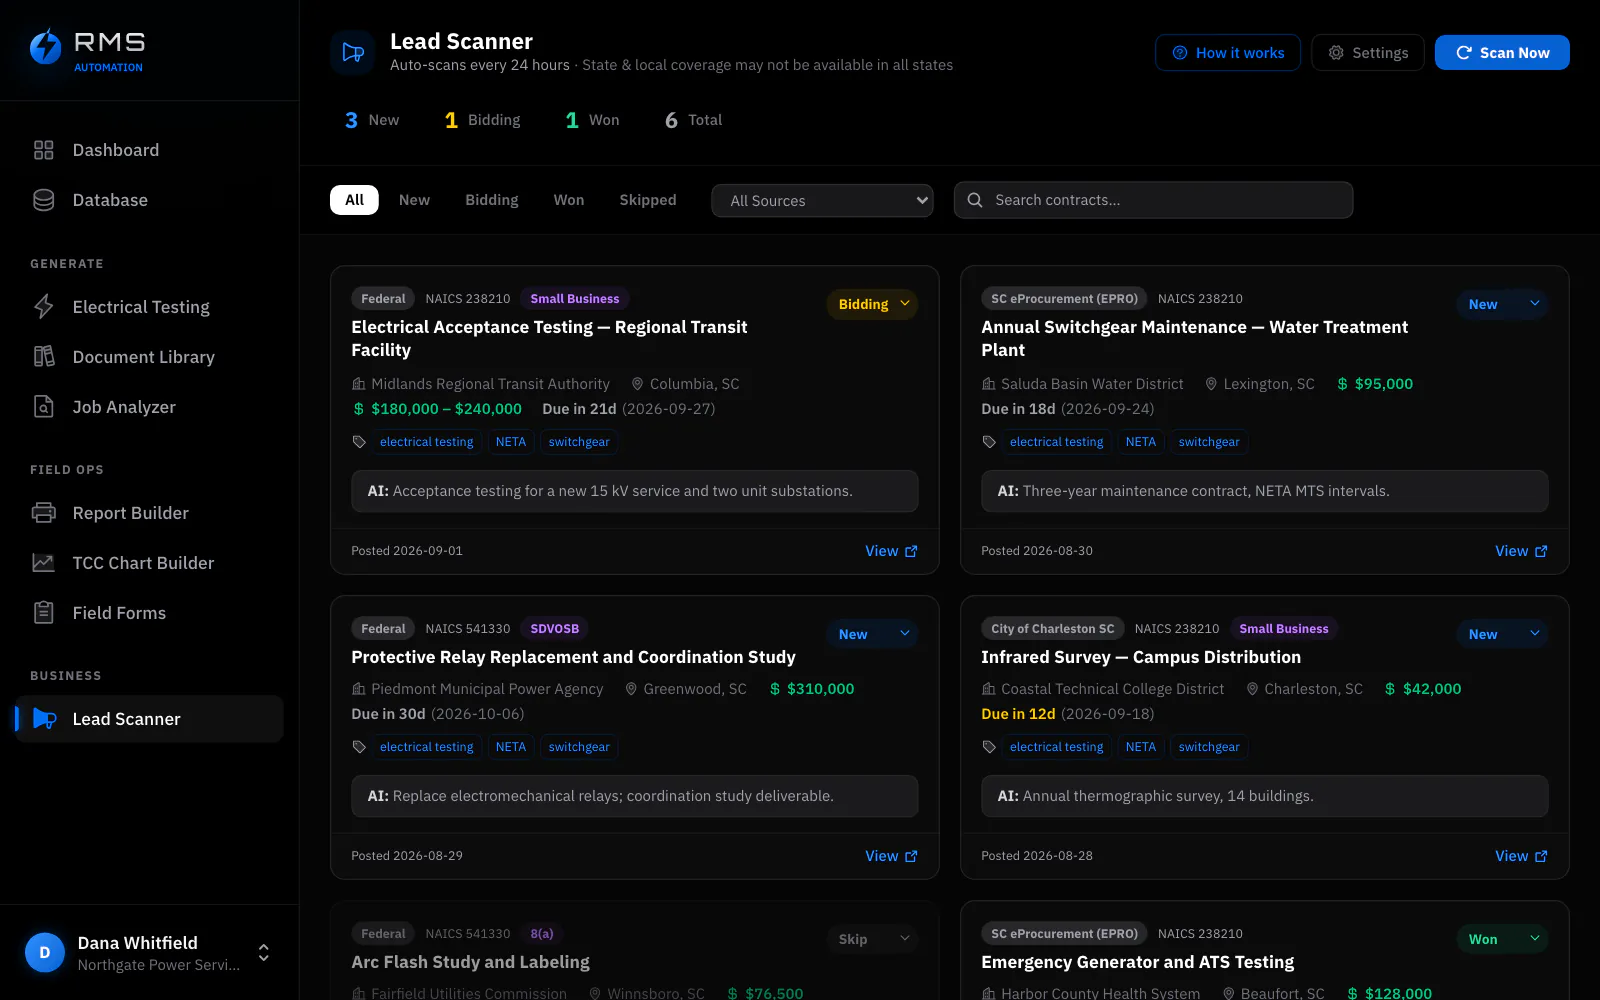
Task: Select the New filter tab
Action: click(x=414, y=200)
